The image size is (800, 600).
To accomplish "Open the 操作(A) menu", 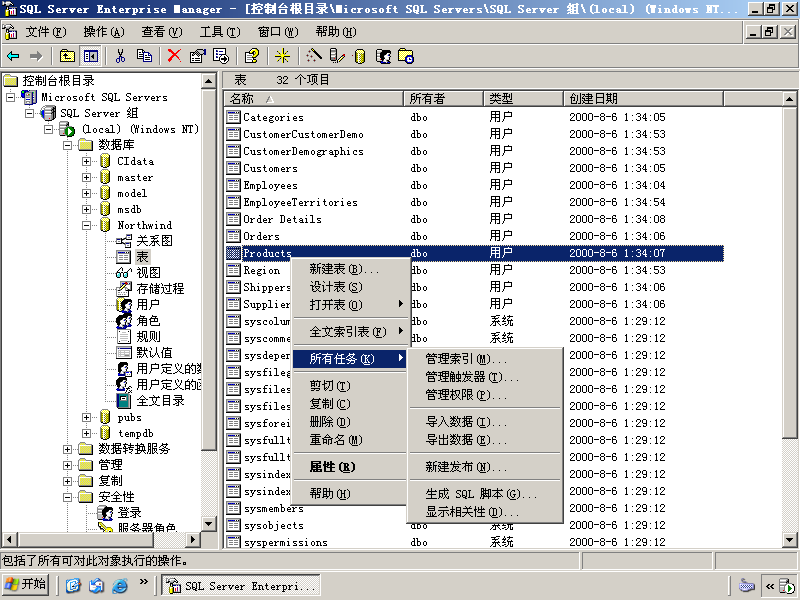I will tap(104, 32).
